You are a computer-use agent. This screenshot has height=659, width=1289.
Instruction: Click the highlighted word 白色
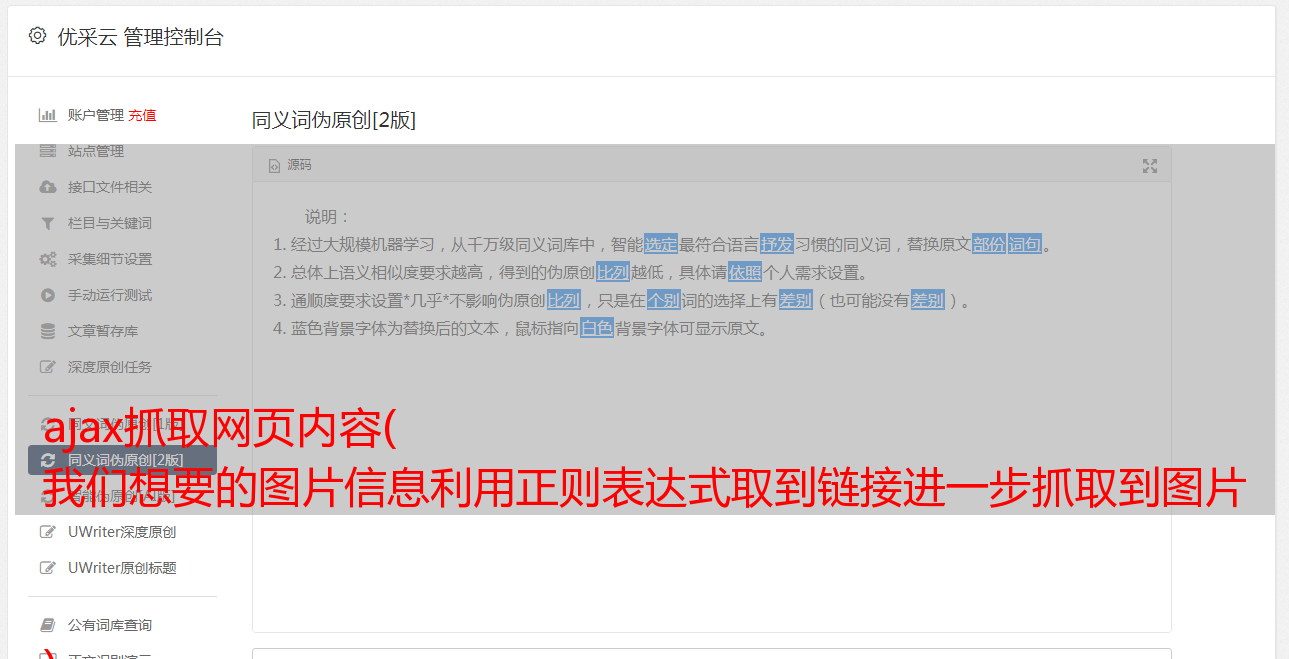pyautogui.click(x=597, y=328)
